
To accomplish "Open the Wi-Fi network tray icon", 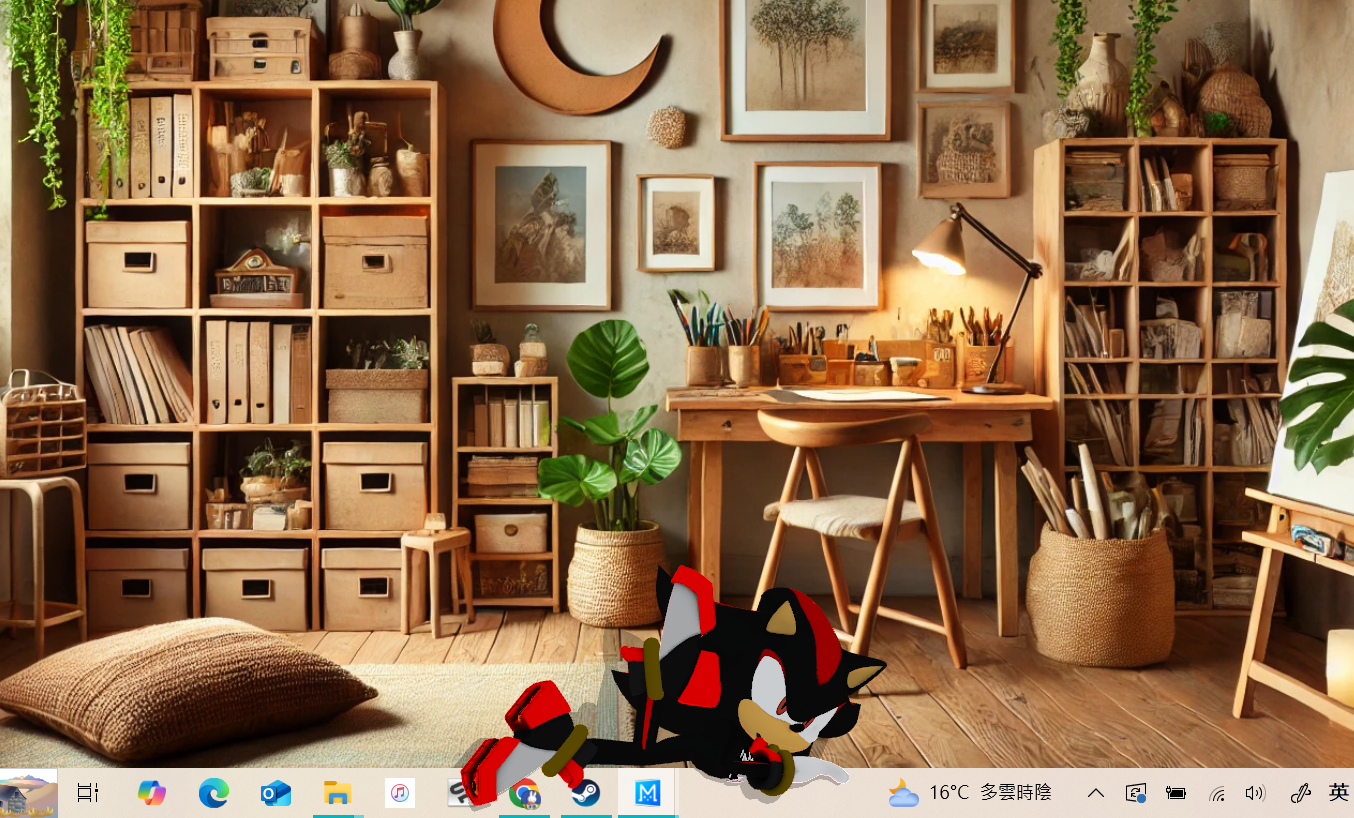I will tap(1217, 794).
